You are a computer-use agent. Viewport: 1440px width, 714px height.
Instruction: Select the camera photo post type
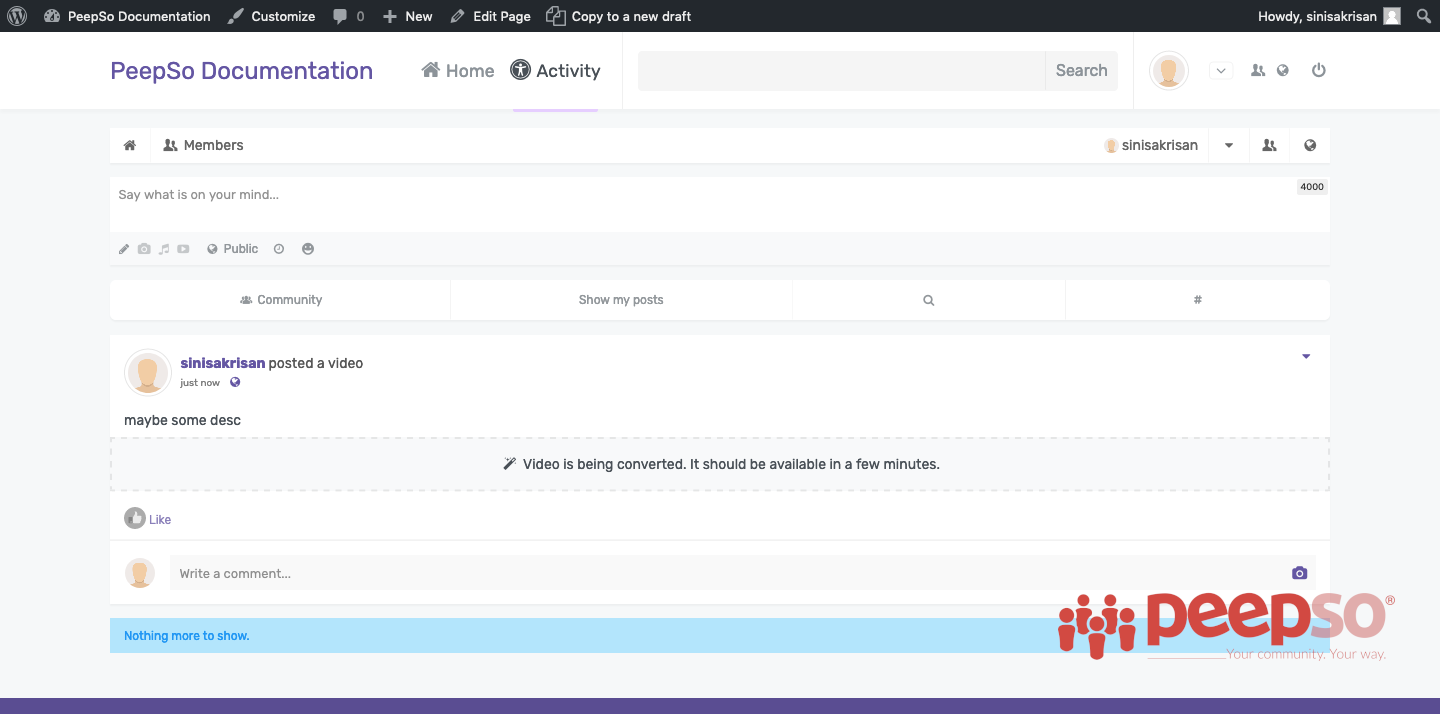point(144,249)
